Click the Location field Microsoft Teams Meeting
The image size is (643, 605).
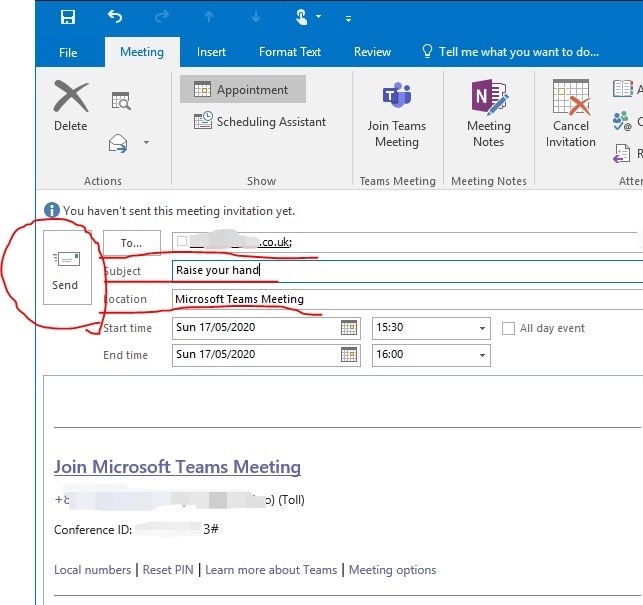[x=407, y=299]
